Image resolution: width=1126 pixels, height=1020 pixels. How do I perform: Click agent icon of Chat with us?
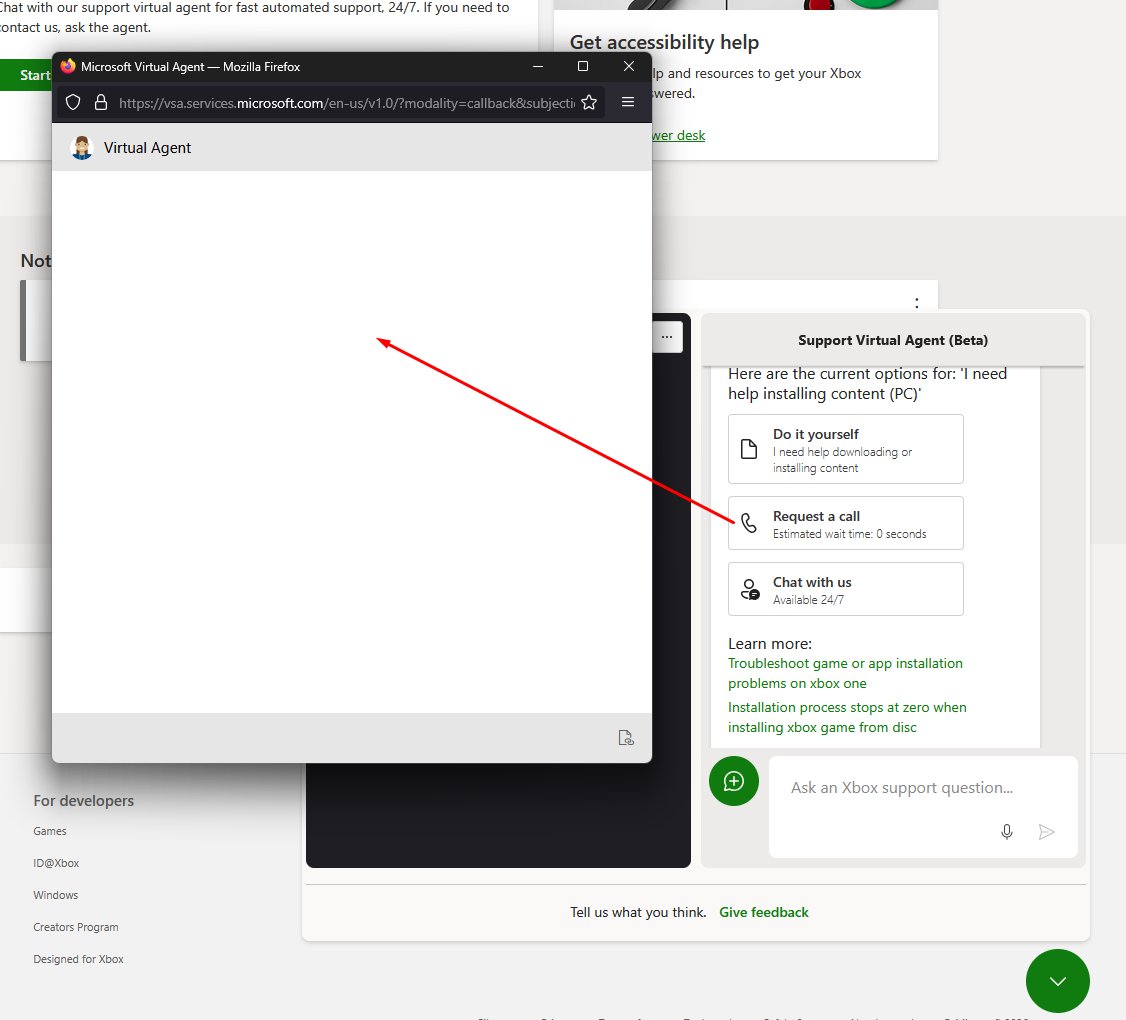click(750, 589)
